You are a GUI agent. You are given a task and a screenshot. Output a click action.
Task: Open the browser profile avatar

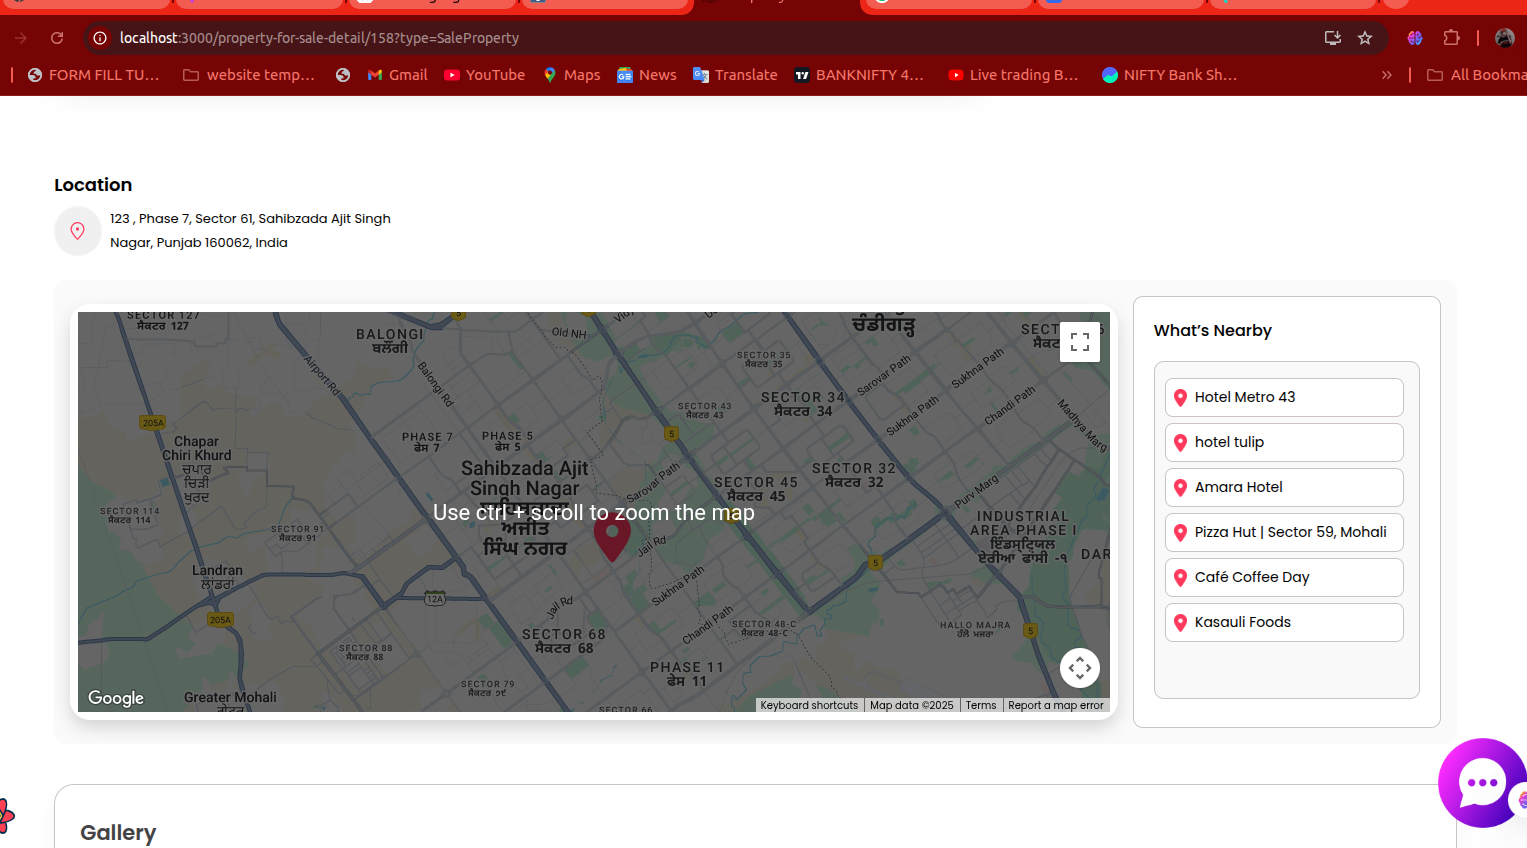tap(1504, 38)
